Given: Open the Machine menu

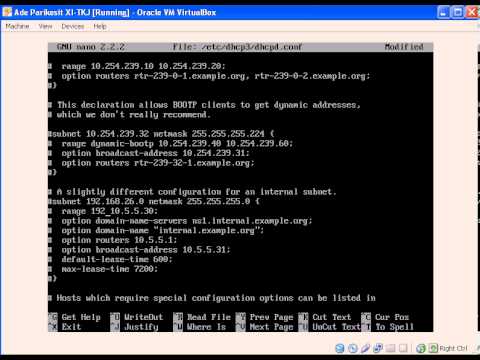Looking at the screenshot, I should tap(17, 26).
